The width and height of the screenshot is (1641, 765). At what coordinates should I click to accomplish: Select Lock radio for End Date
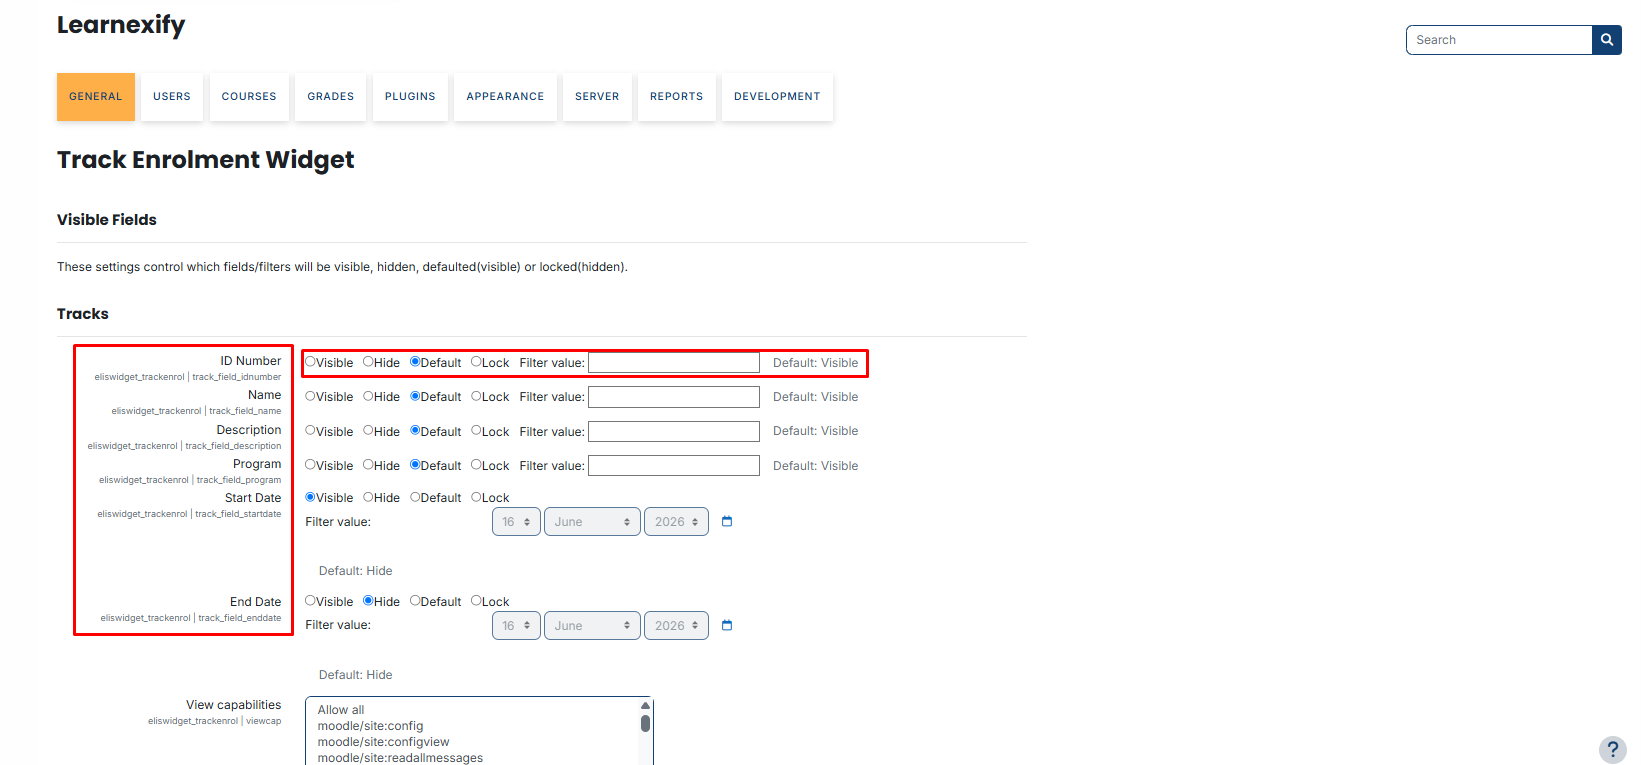point(476,601)
